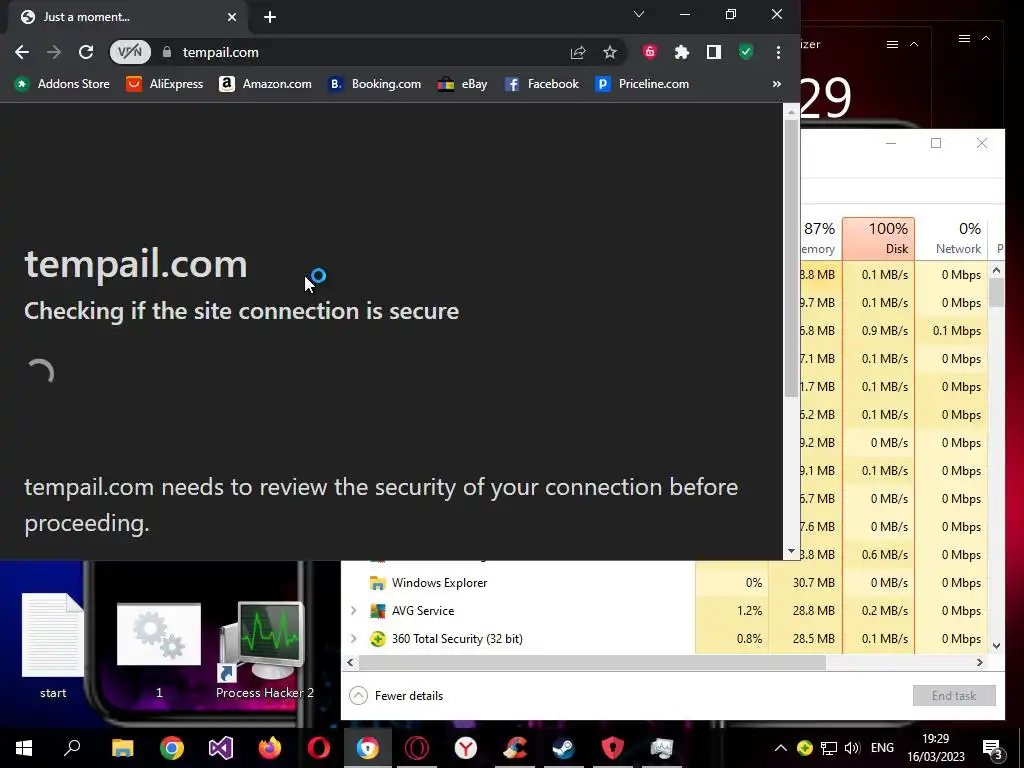Open File Explorer from the taskbar
Image resolution: width=1024 pixels, height=768 pixels.
tap(122, 748)
